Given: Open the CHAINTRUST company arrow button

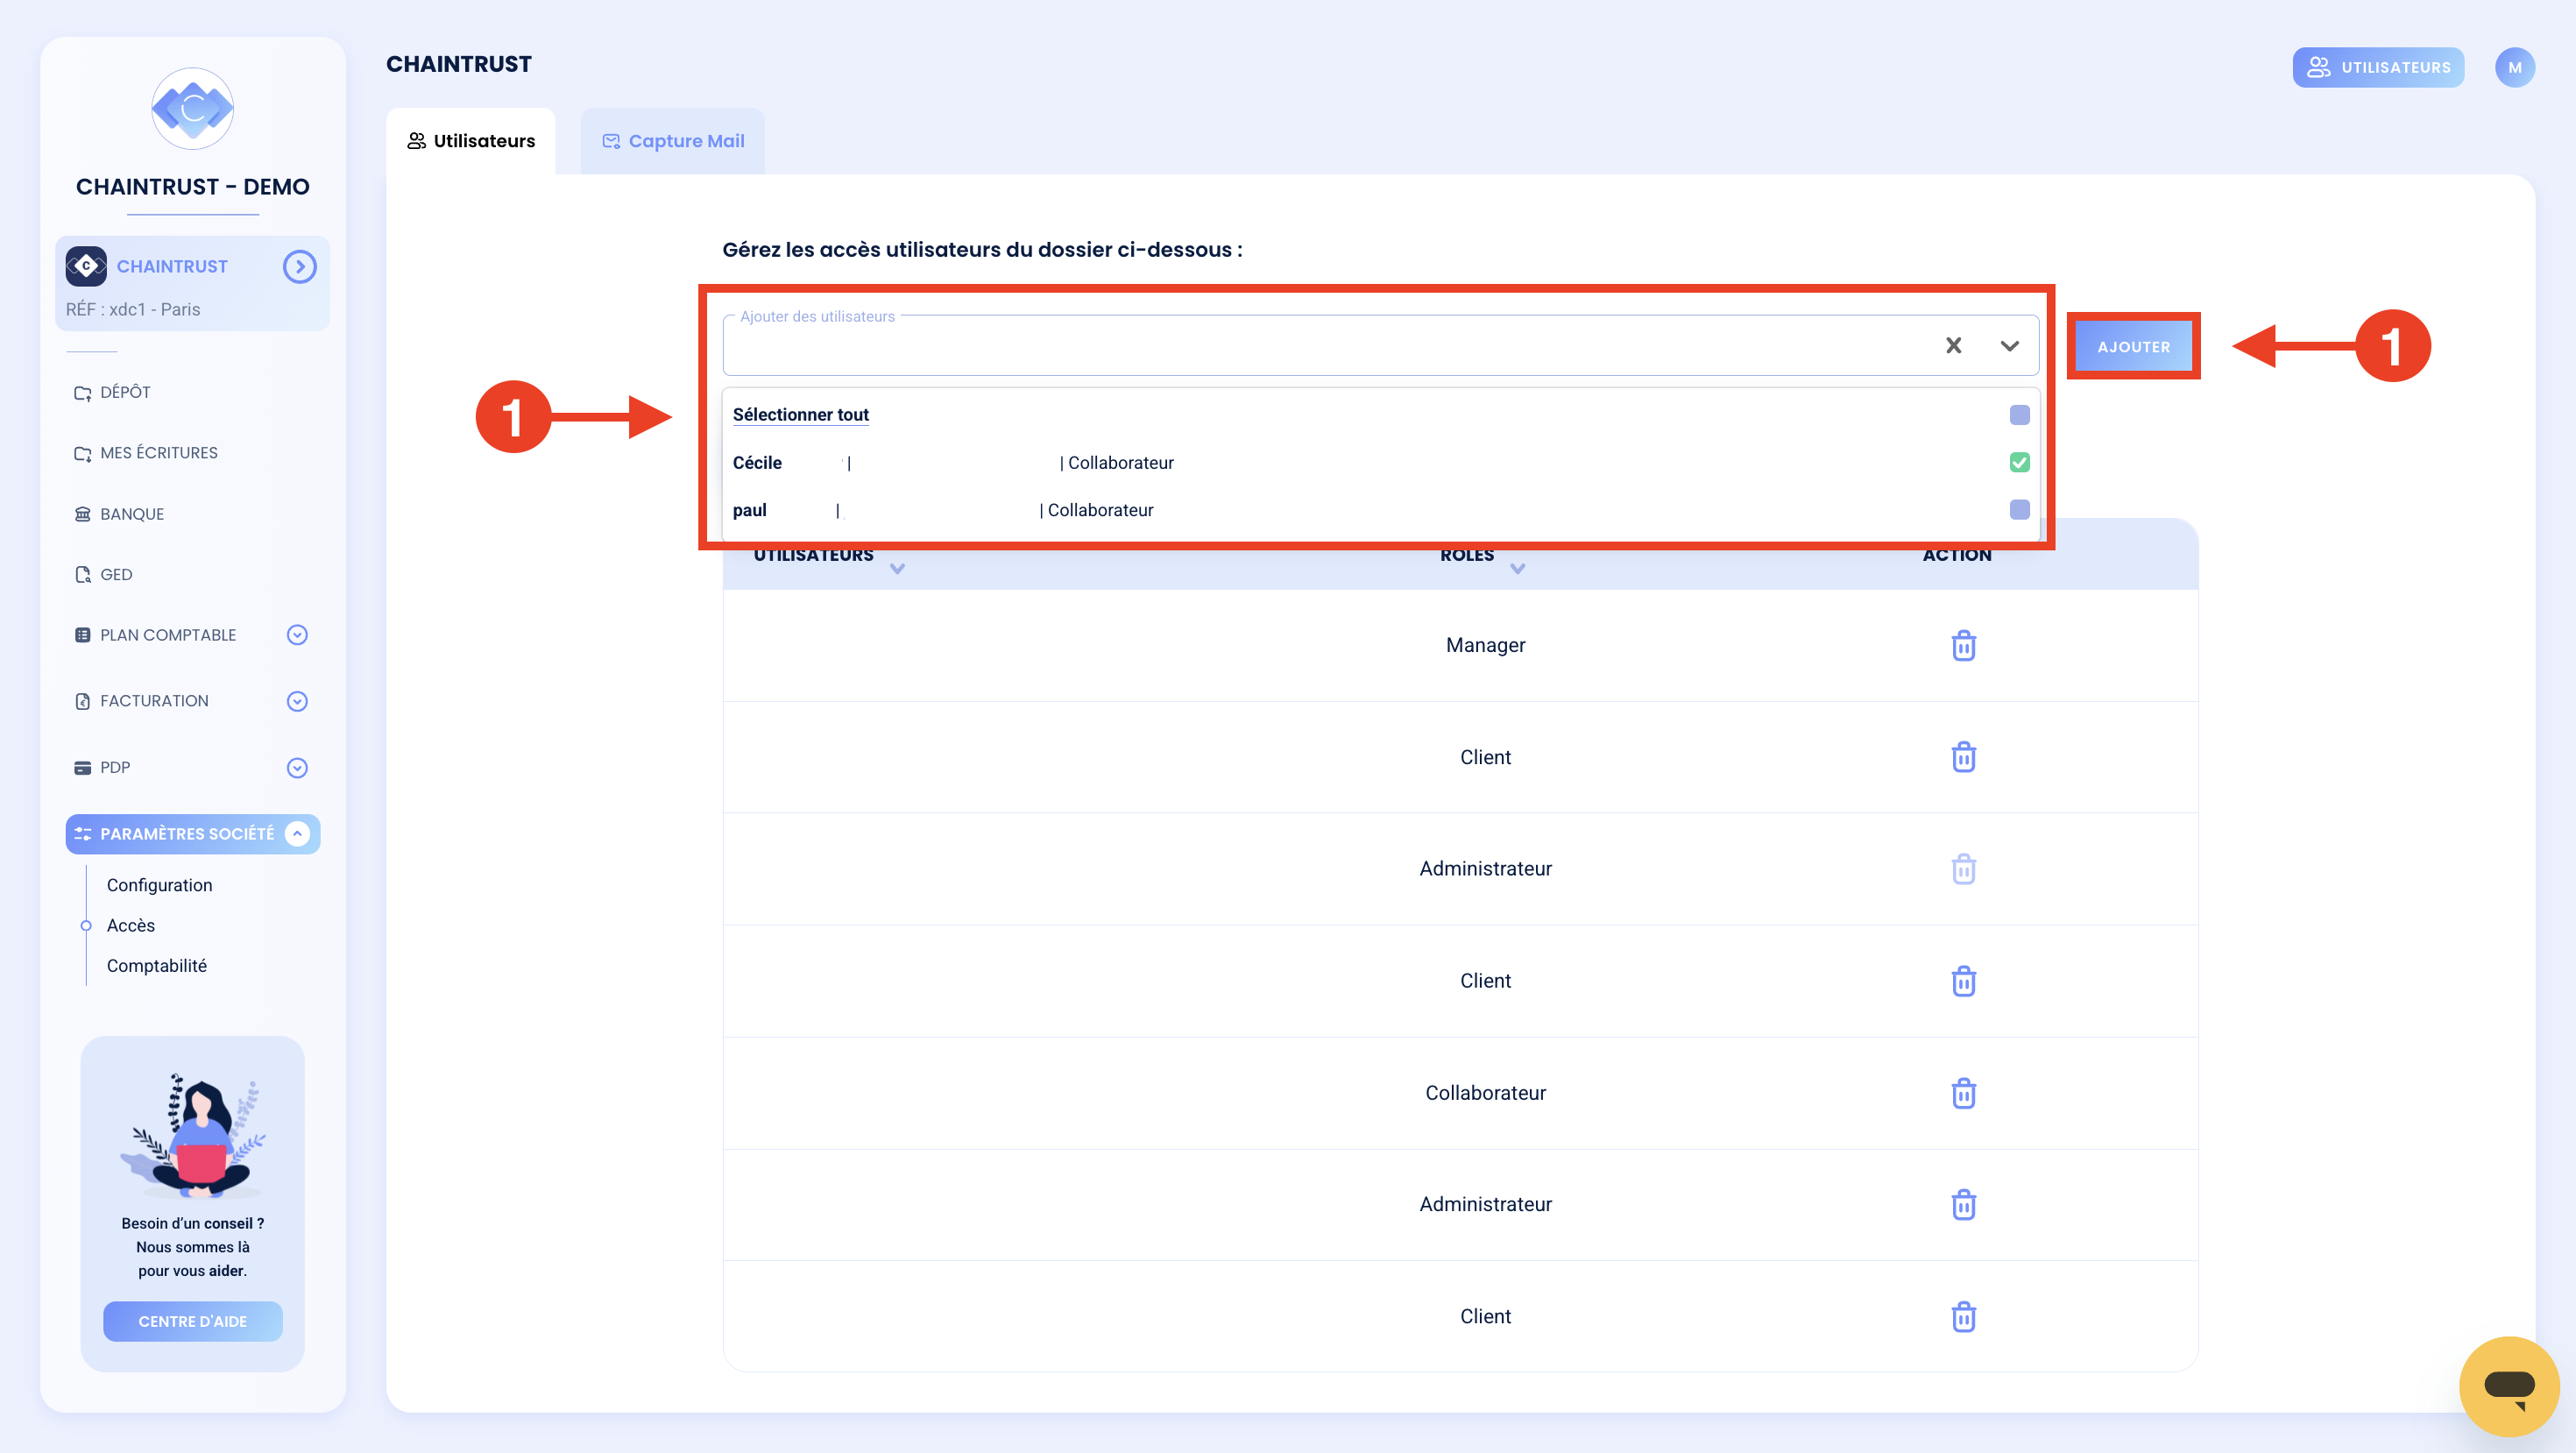Looking at the screenshot, I should (299, 266).
